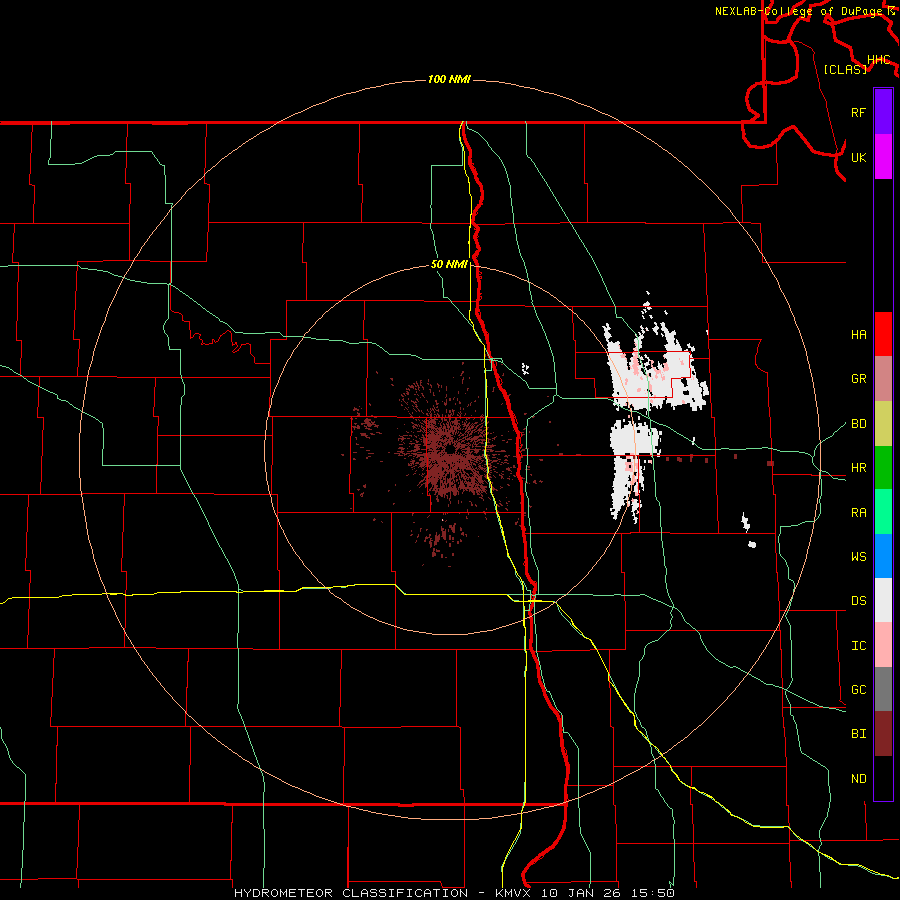Select the 'HA' legend label
The image size is (900, 900).
858,334
